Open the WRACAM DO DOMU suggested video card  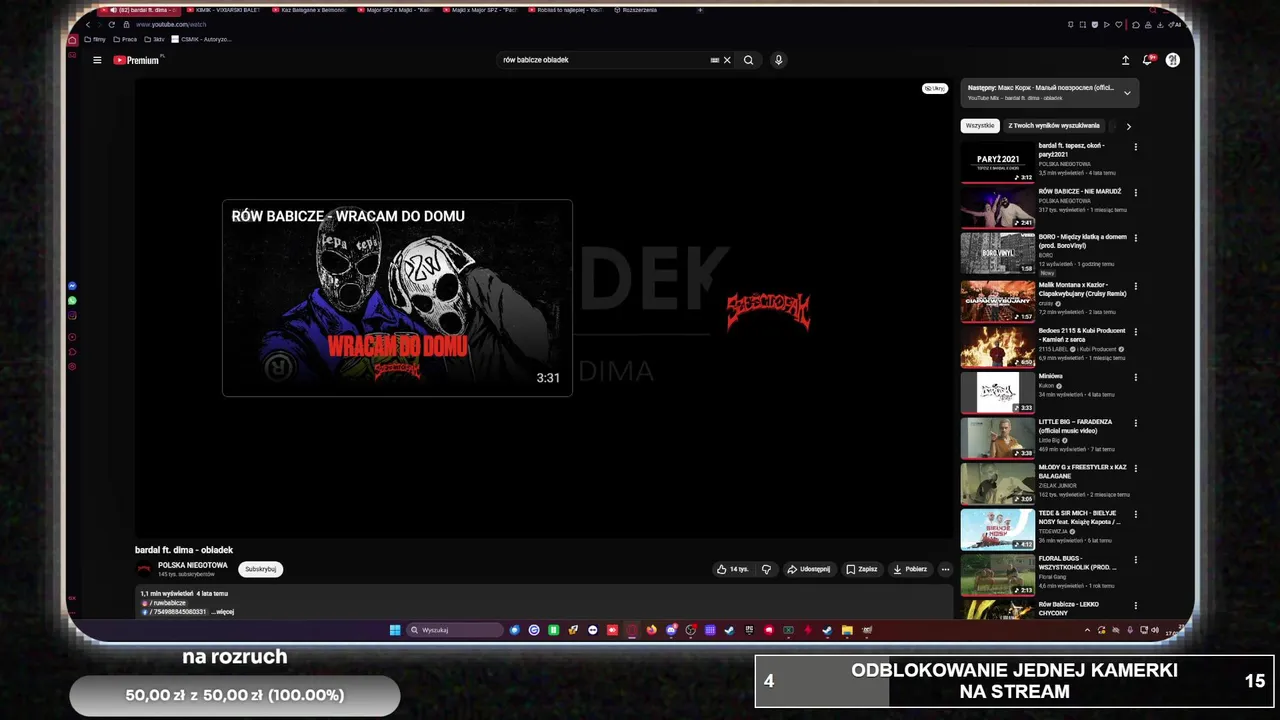397,298
